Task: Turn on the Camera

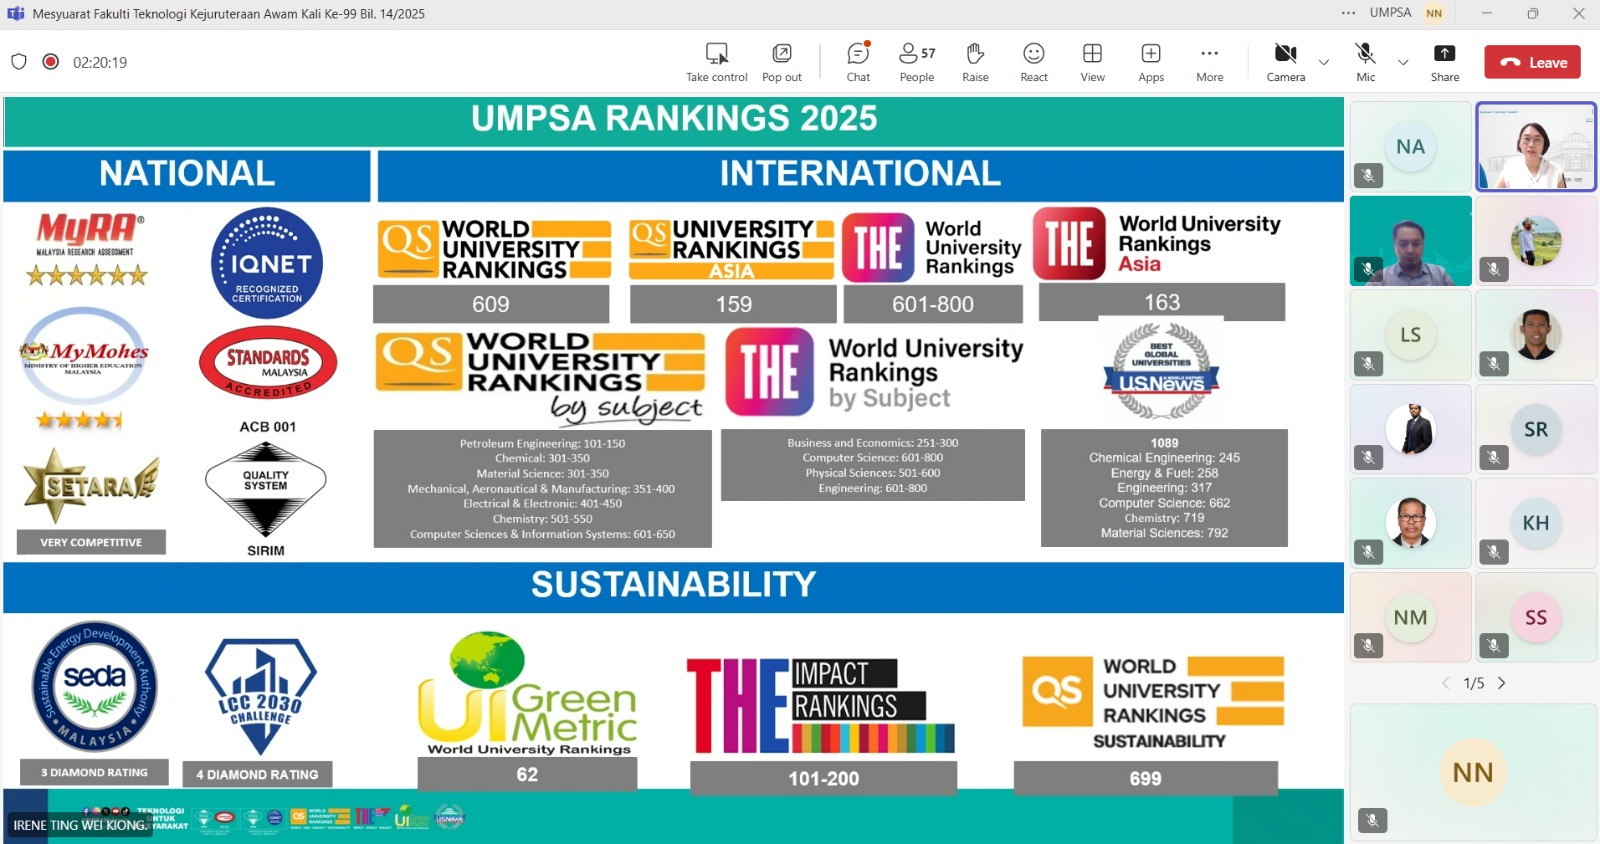Action: 1286,62
